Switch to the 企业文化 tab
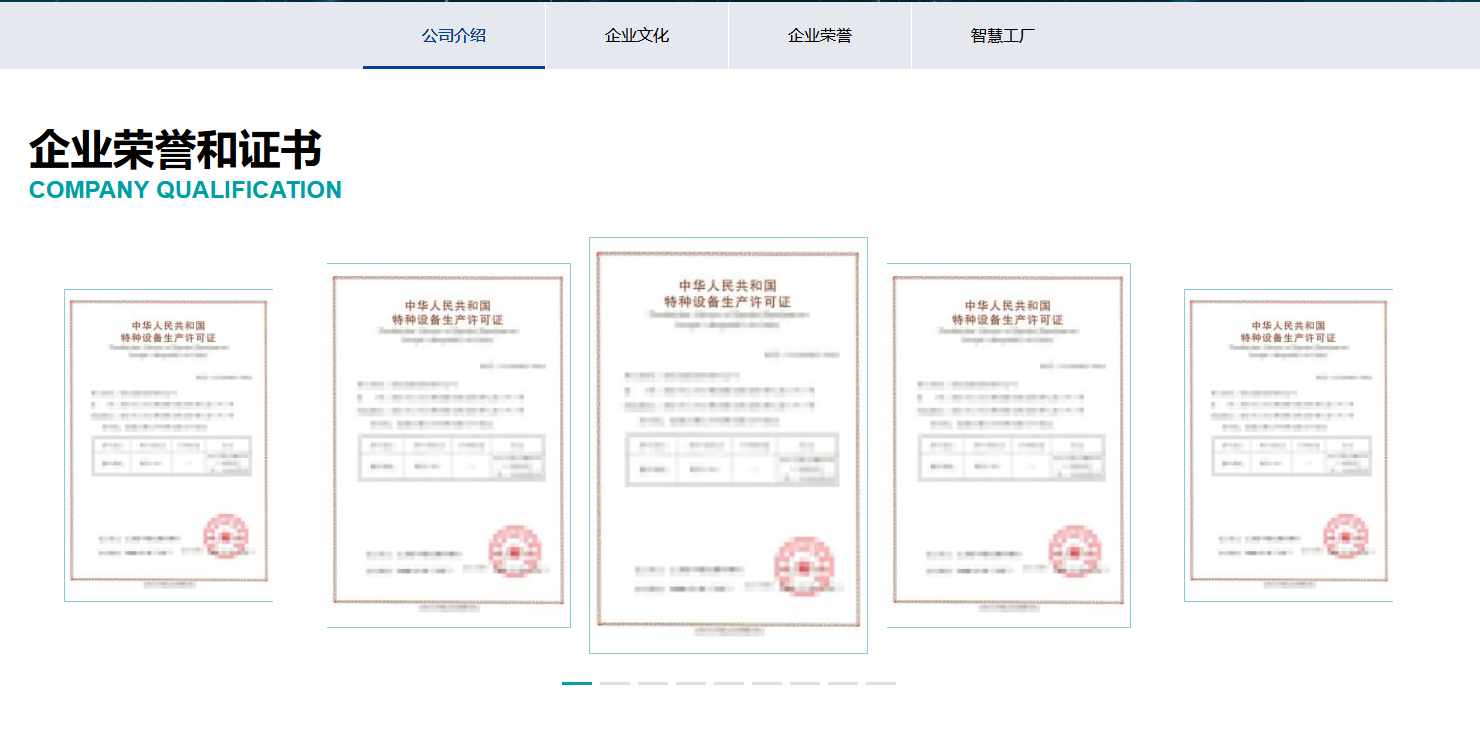Viewport: 1480px width, 733px height. (x=637, y=35)
